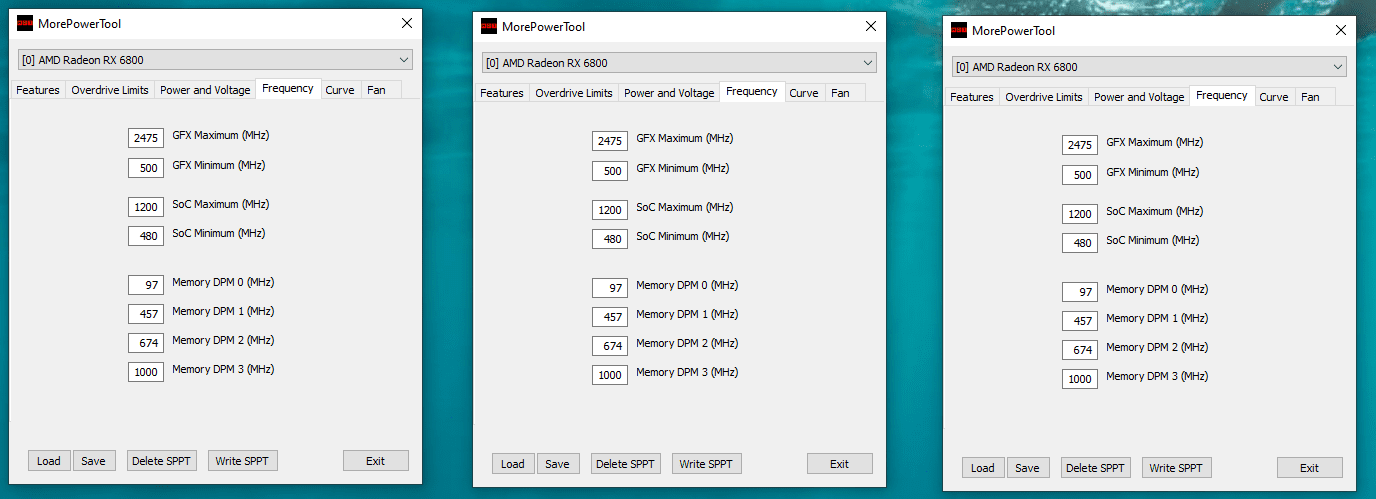
Task: Open the GPU dropdown in the leftmost window
Action: [215, 60]
